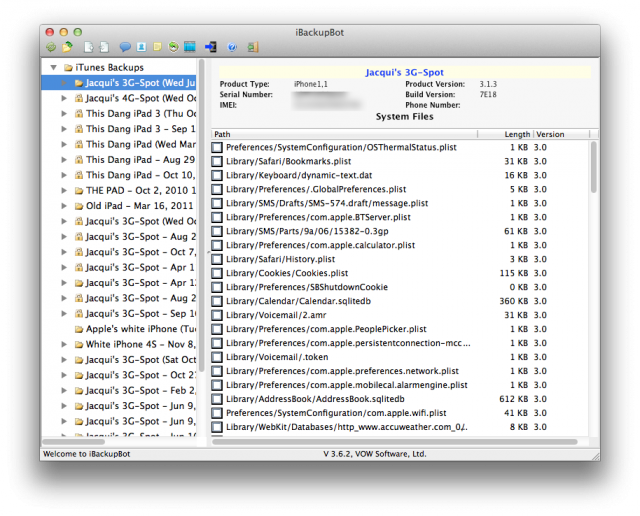Click lock folder icon for This Dang iPad - Oct 10

tap(79, 175)
